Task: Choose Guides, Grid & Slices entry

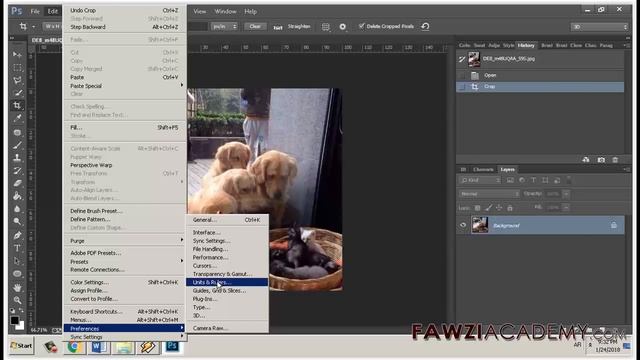Action: coord(227,291)
